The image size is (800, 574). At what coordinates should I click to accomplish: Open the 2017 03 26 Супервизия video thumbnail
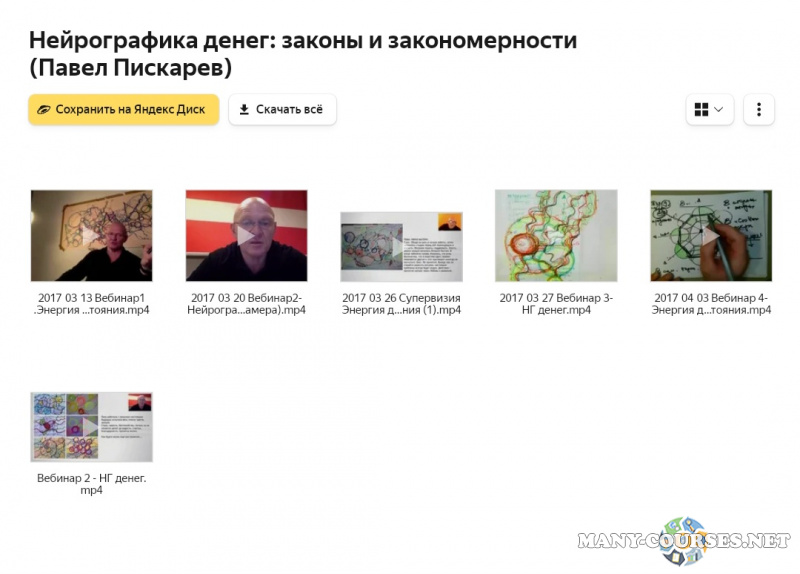[401, 246]
